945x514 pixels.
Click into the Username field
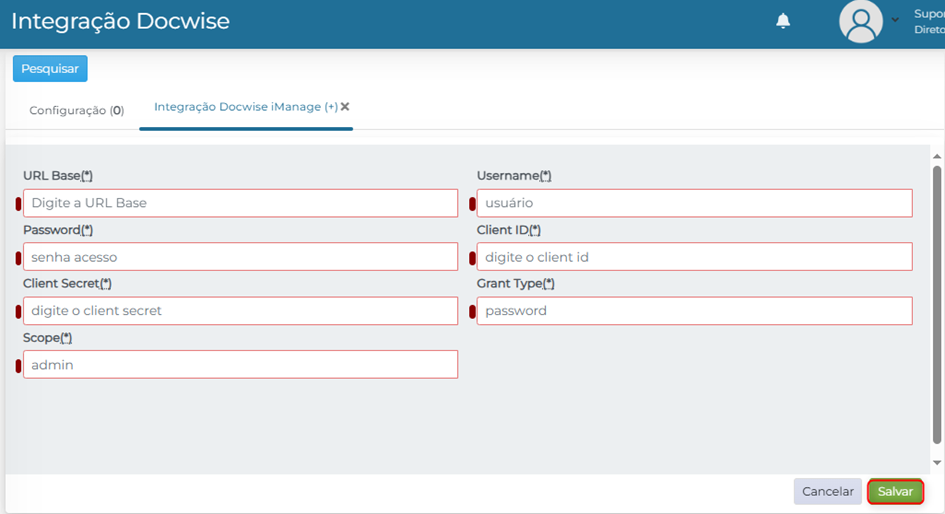(694, 203)
